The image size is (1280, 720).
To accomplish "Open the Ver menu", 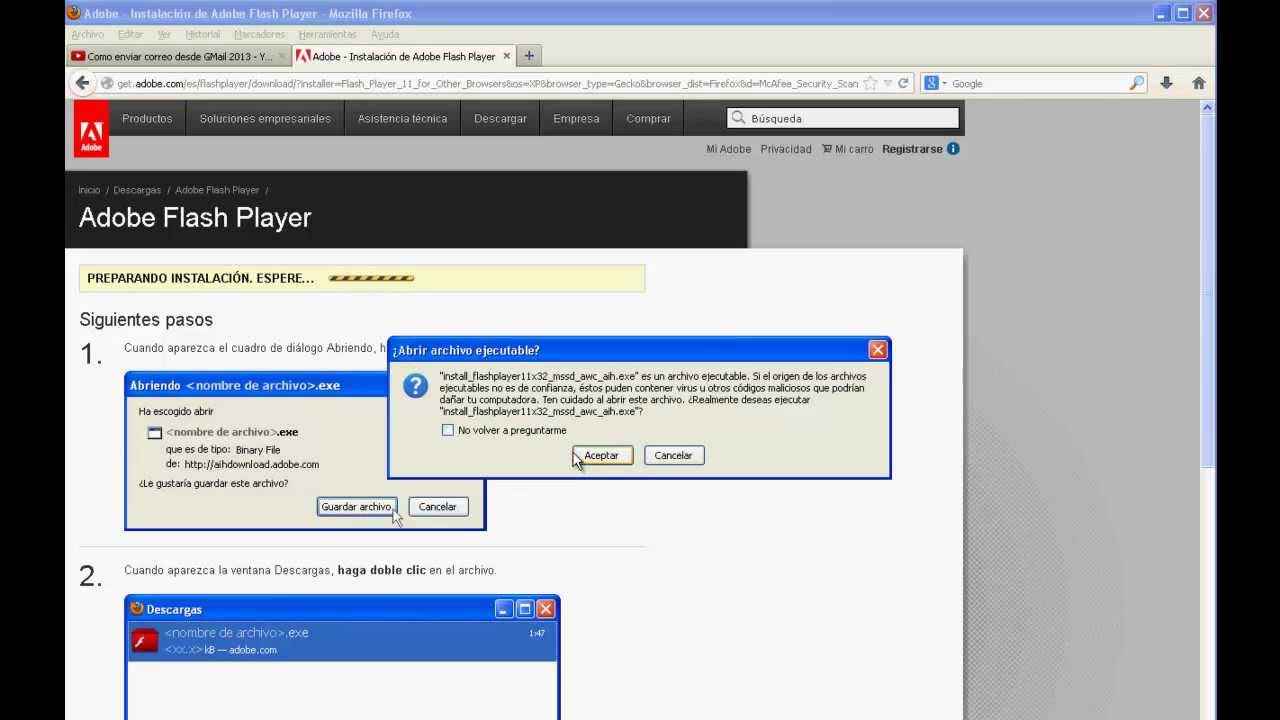I will coord(164,34).
